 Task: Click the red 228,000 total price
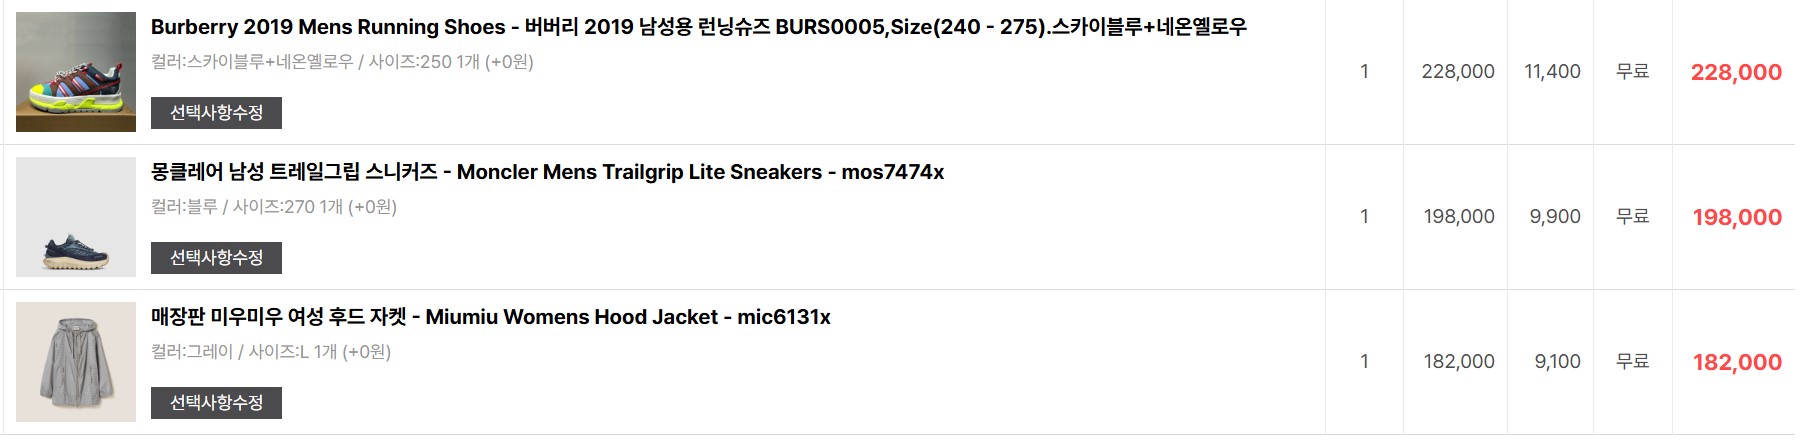click(x=1736, y=72)
